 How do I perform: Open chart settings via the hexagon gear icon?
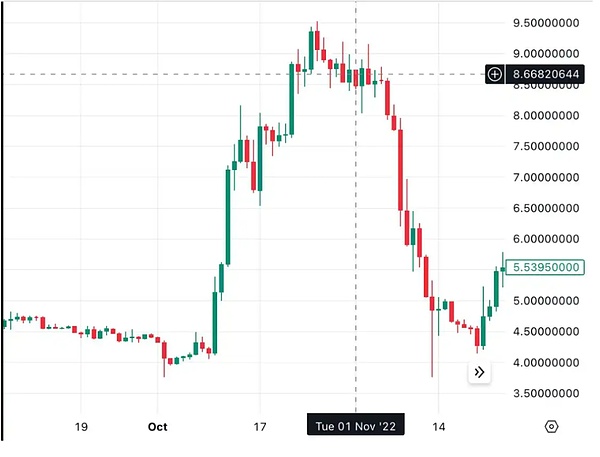pyautogui.click(x=551, y=426)
